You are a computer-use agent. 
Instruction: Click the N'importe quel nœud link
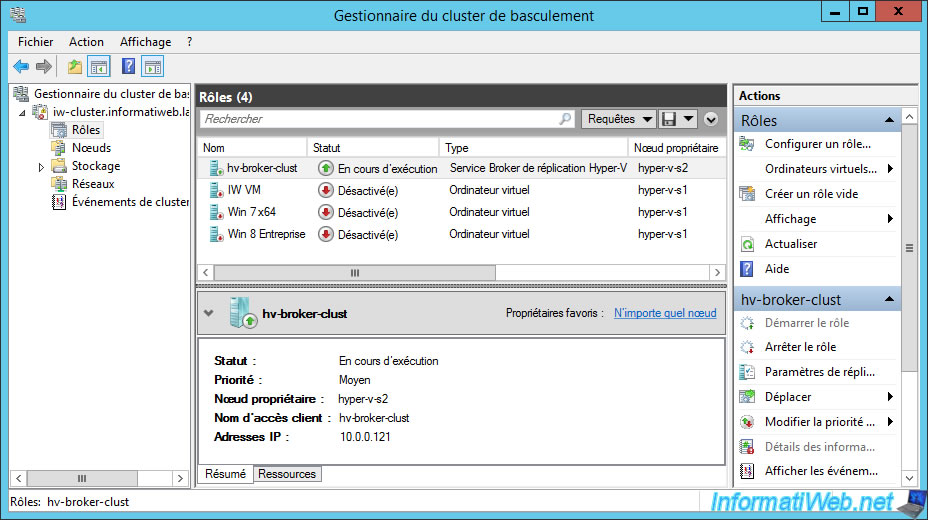(x=665, y=313)
